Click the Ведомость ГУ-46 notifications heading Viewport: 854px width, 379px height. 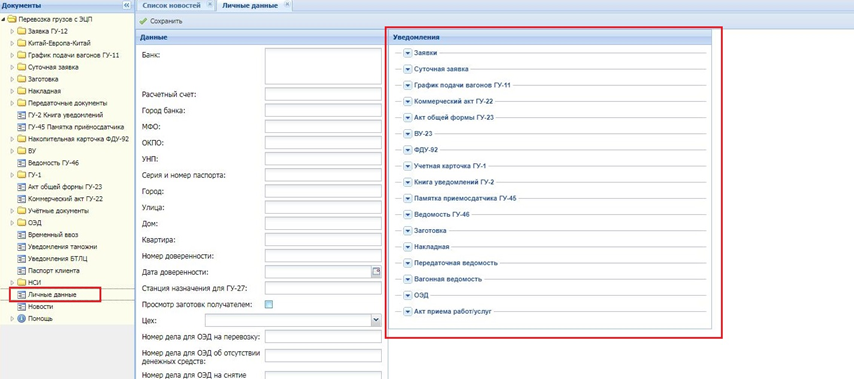[442, 215]
